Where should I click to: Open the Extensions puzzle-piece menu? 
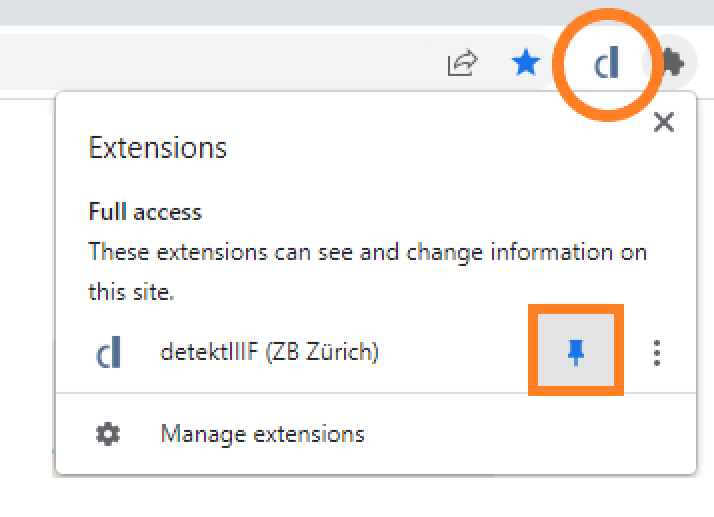[x=672, y=62]
